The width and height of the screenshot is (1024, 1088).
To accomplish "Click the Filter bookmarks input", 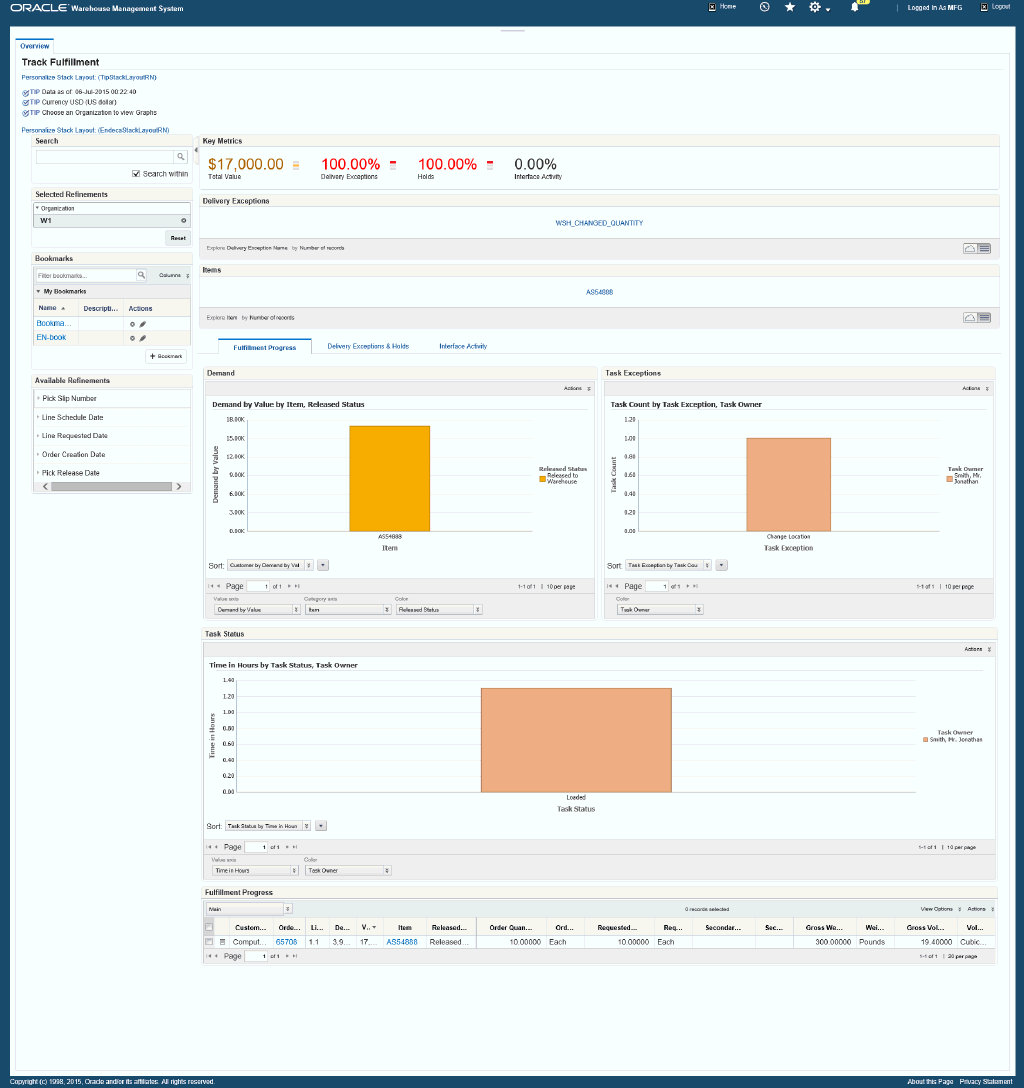I will coord(86,275).
